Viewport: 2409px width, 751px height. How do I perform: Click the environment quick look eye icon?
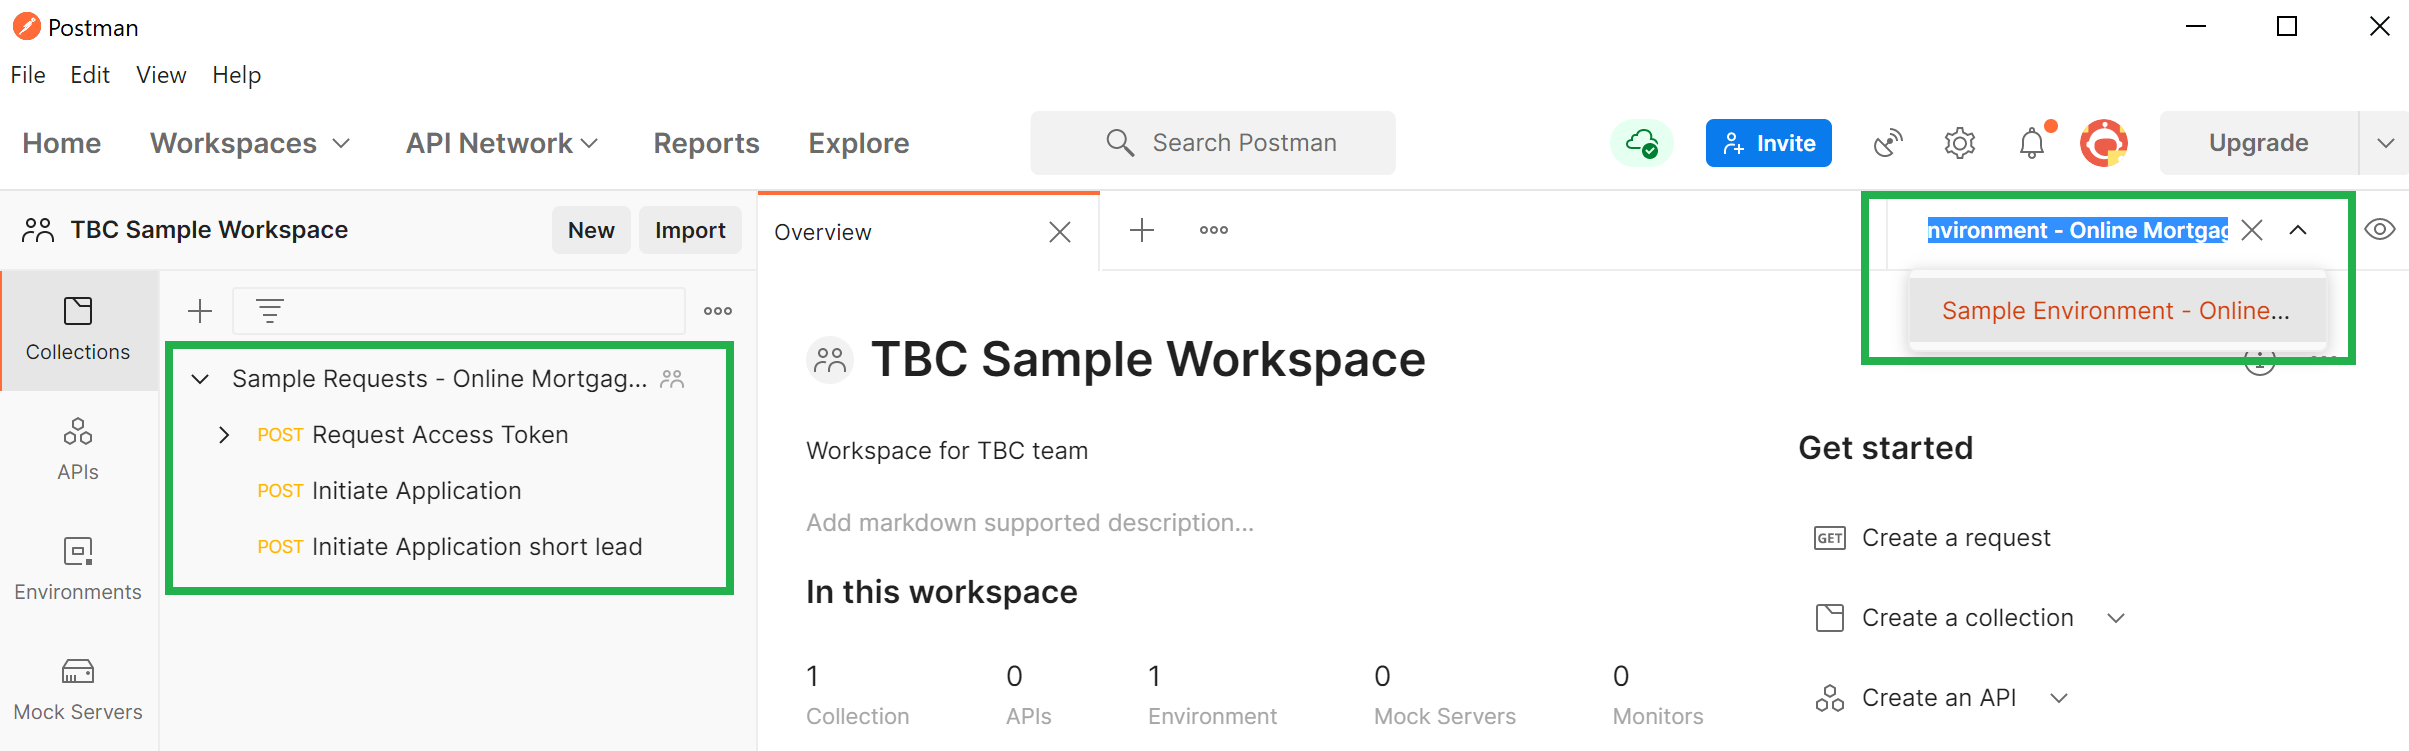(x=2380, y=230)
